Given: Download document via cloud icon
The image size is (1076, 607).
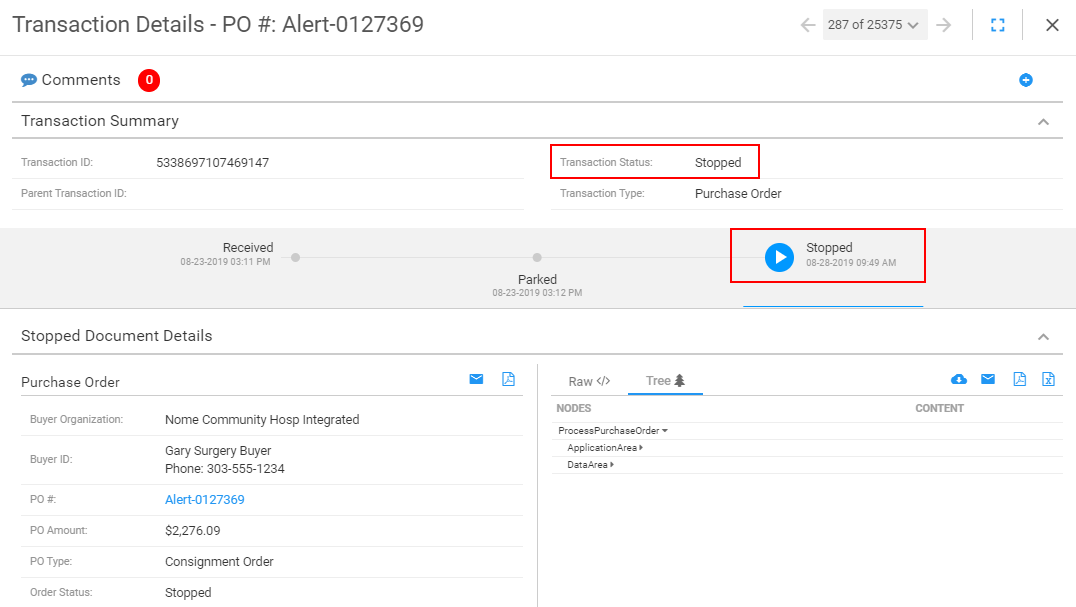Looking at the screenshot, I should pos(958,379).
